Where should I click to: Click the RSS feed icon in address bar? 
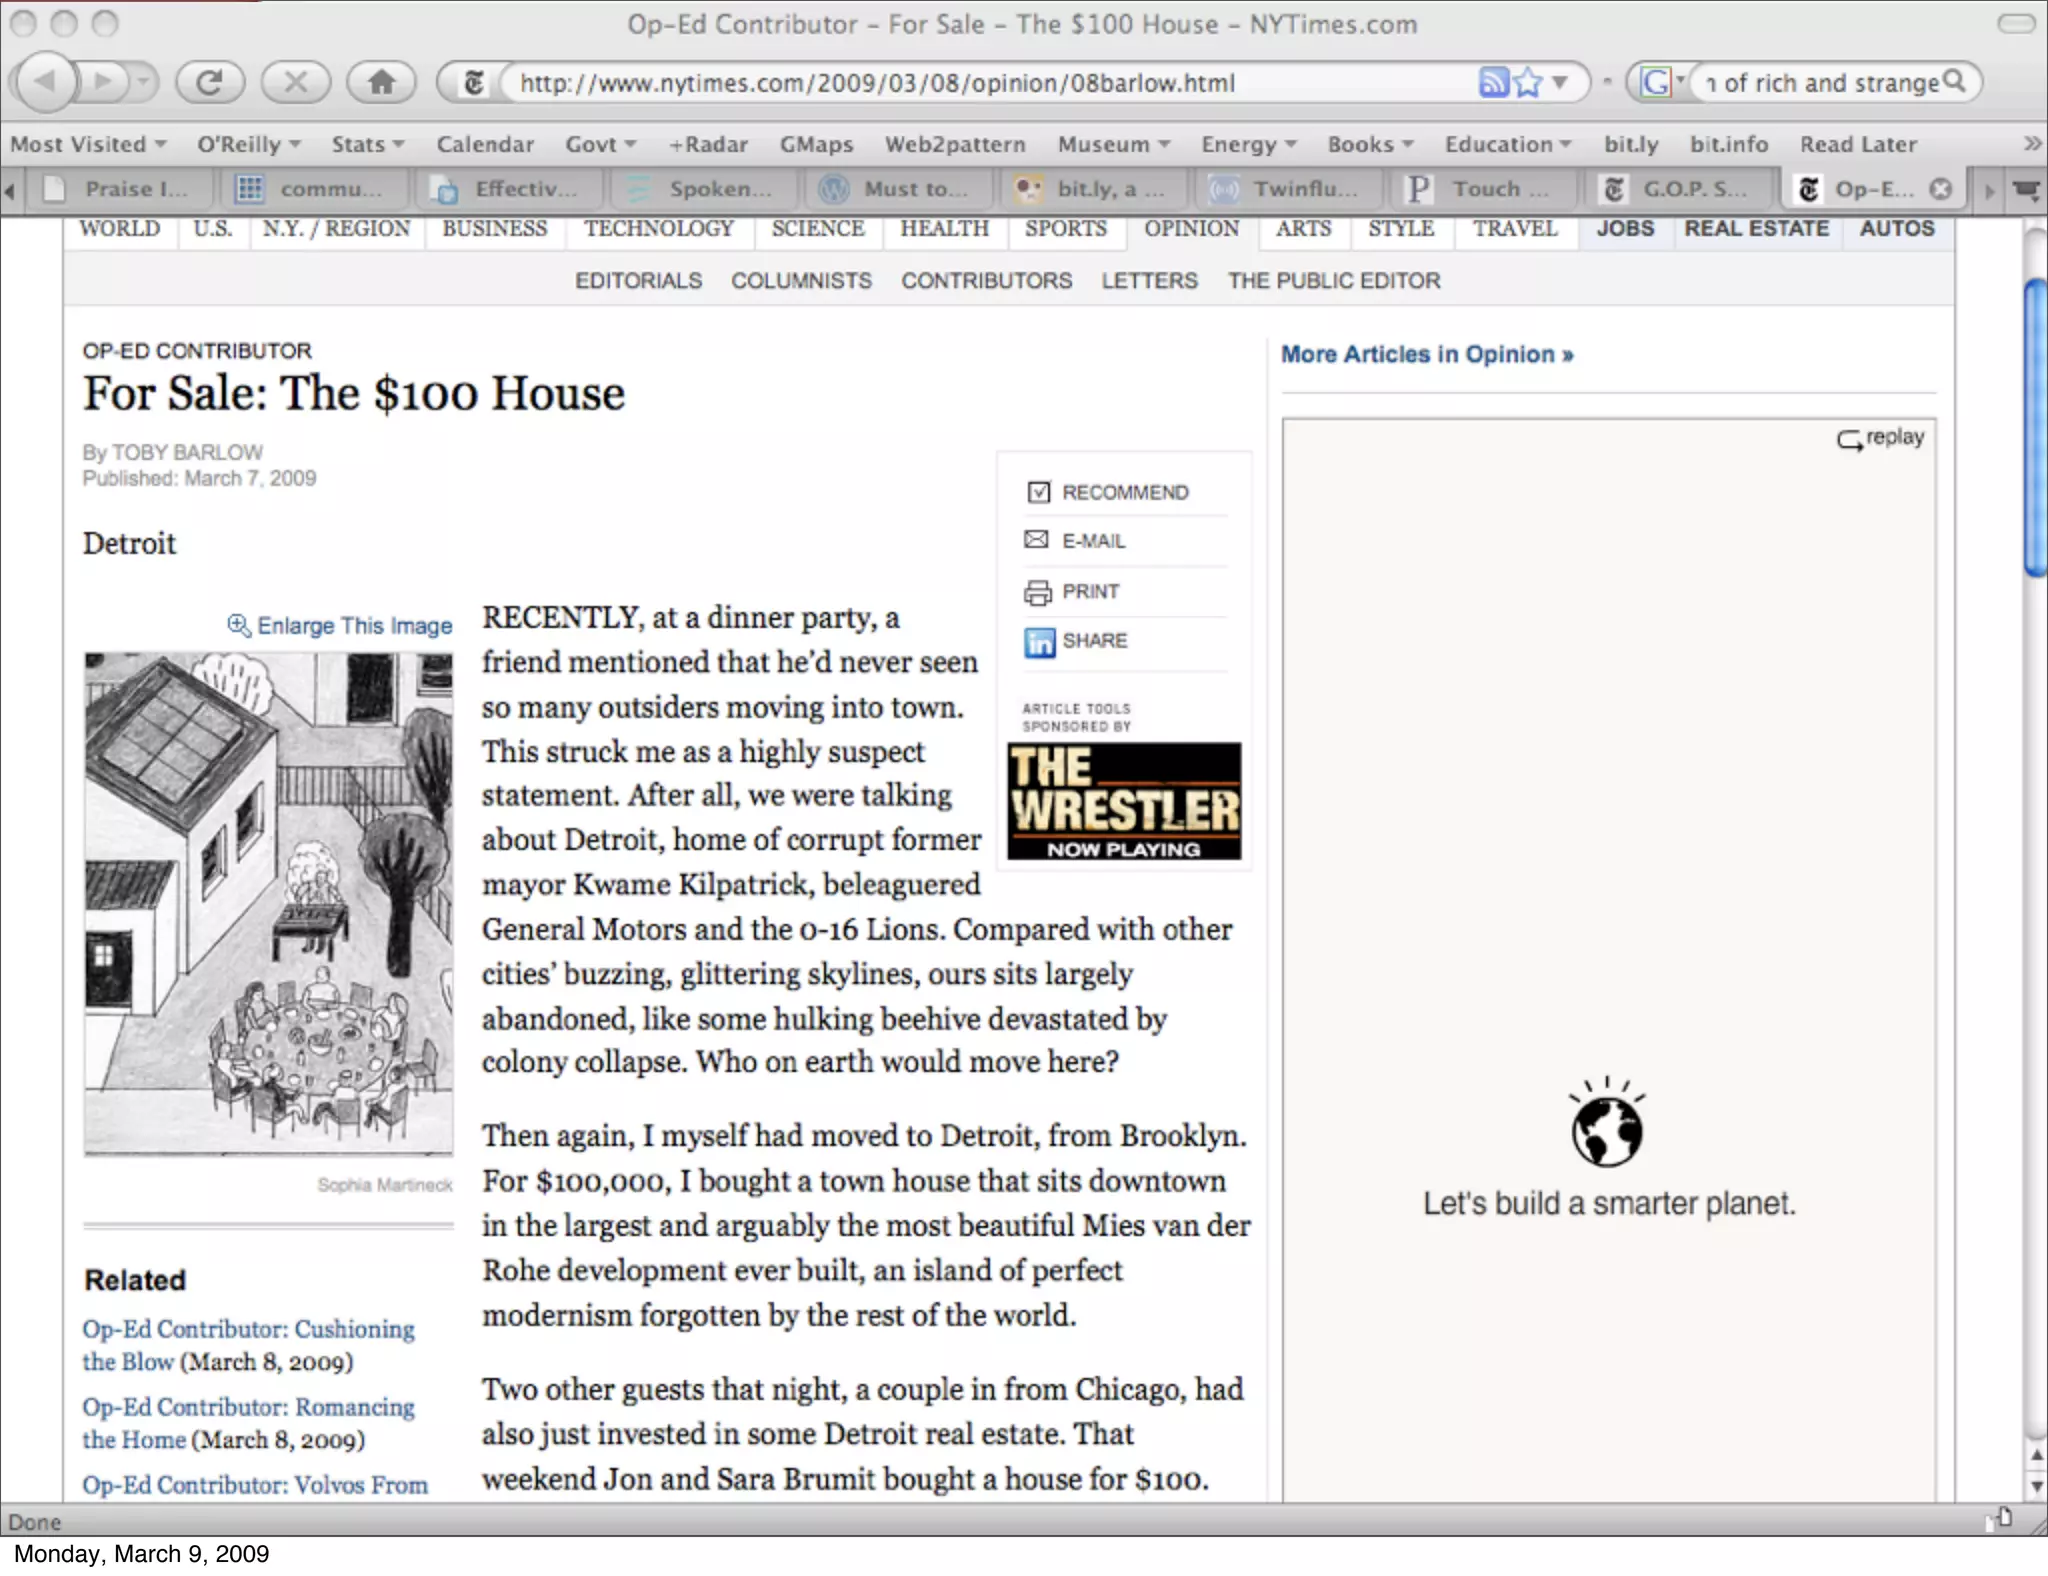point(1492,82)
